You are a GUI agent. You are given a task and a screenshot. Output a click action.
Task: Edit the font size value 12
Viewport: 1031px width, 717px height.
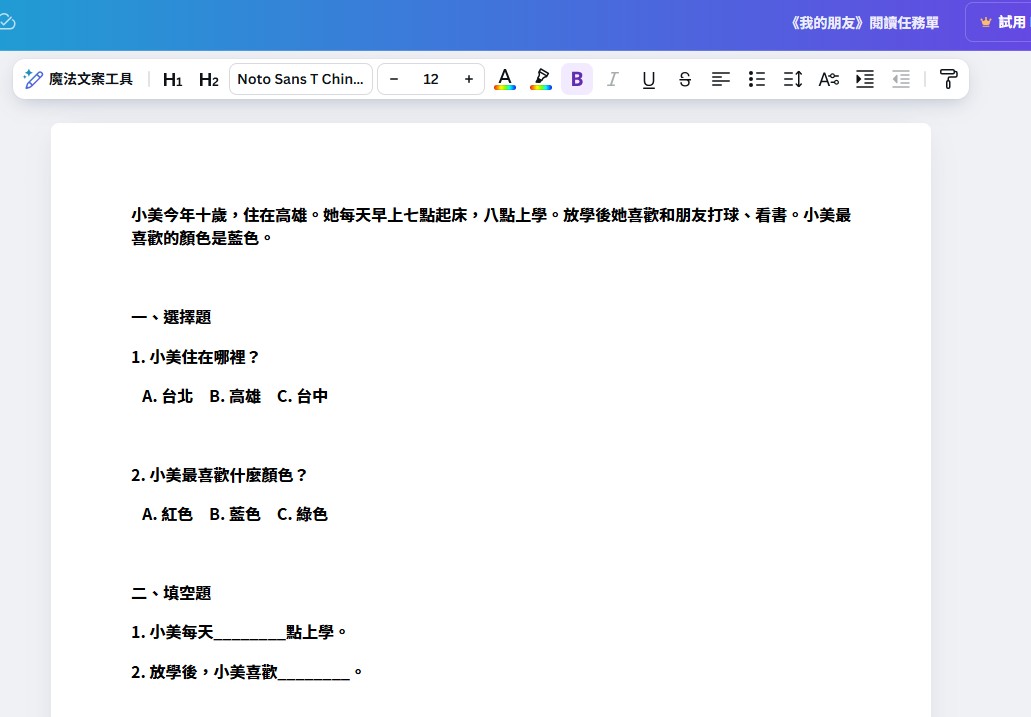431,79
